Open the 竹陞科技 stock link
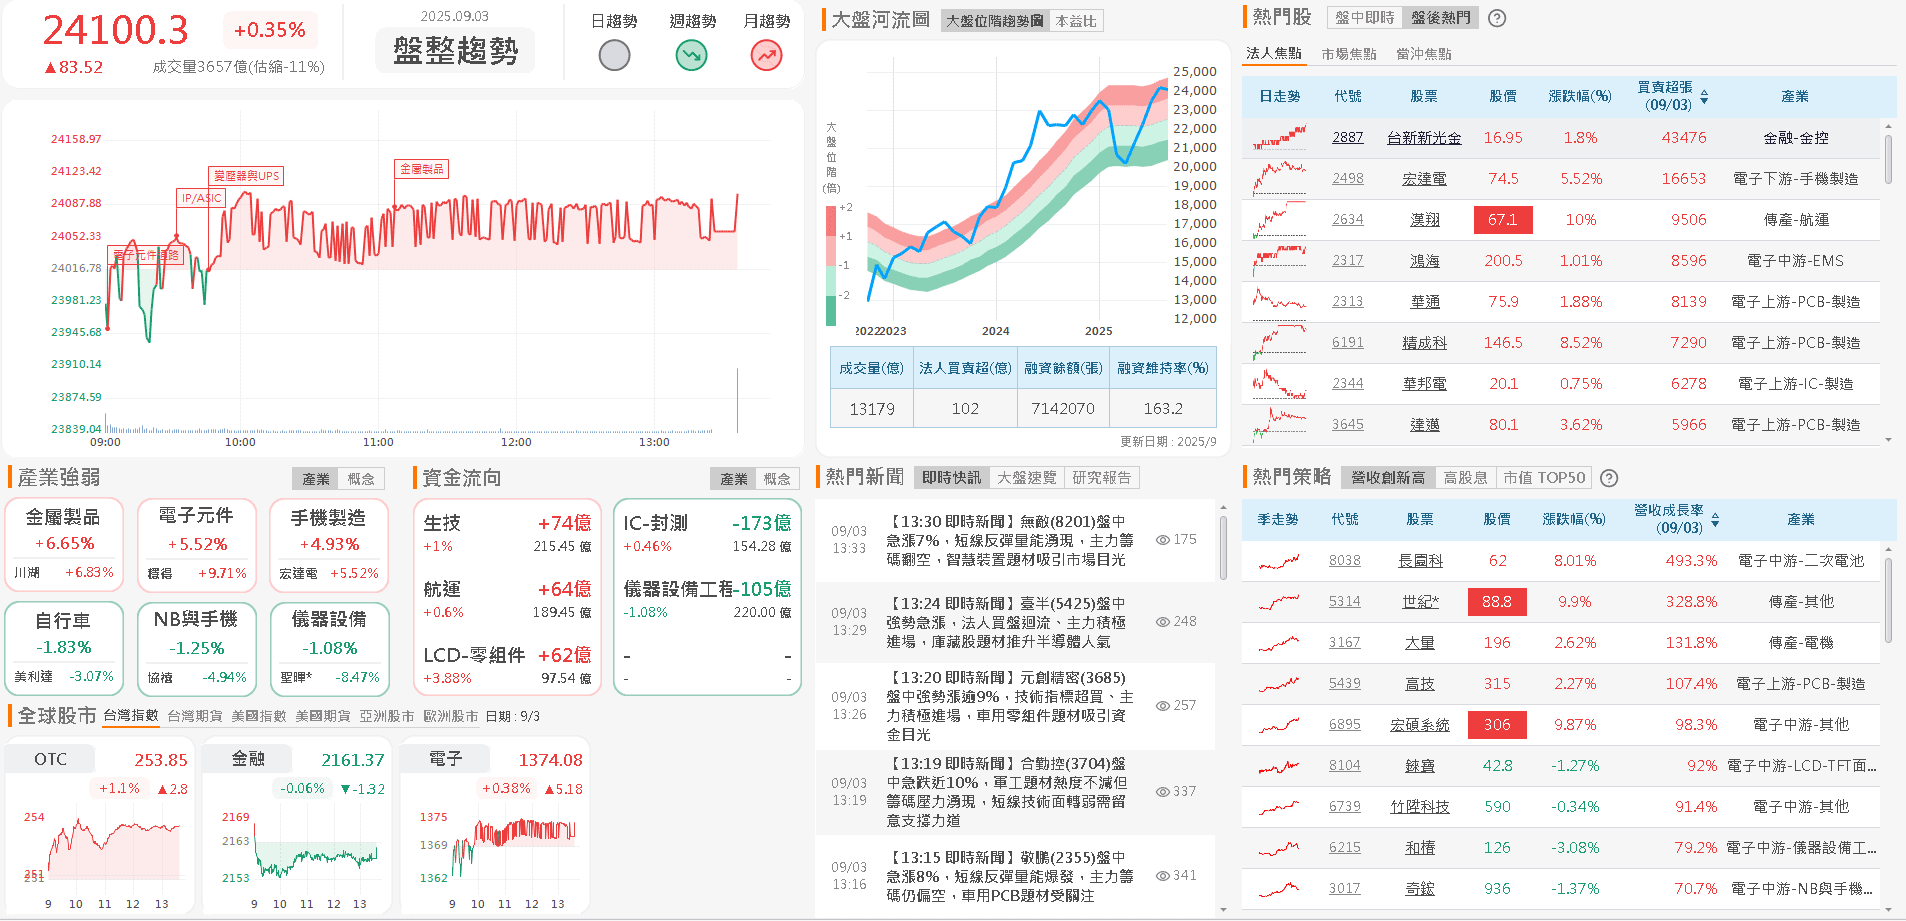 pos(1420,807)
